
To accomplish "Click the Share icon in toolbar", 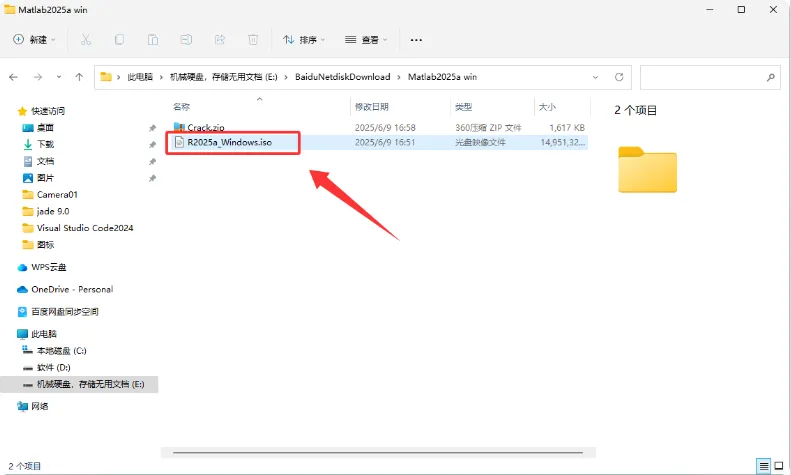I will coord(220,39).
